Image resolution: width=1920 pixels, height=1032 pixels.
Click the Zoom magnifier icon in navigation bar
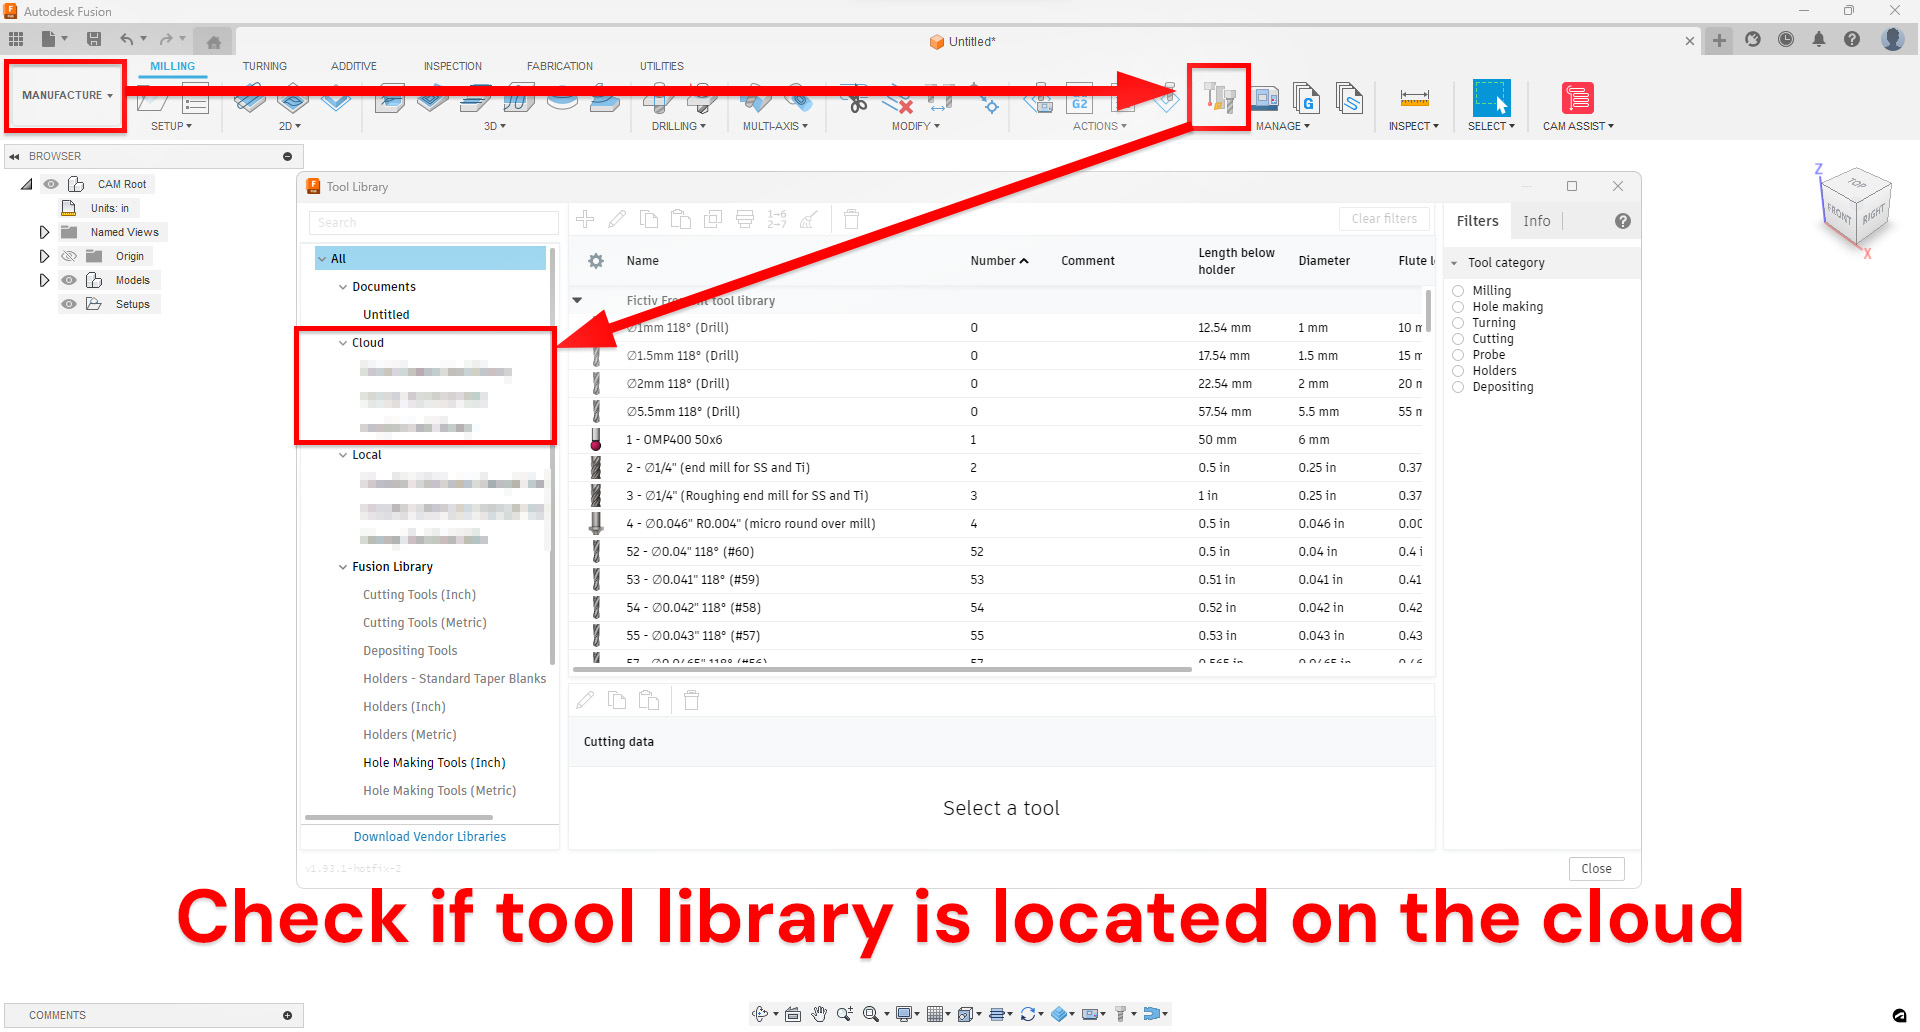tap(870, 1014)
